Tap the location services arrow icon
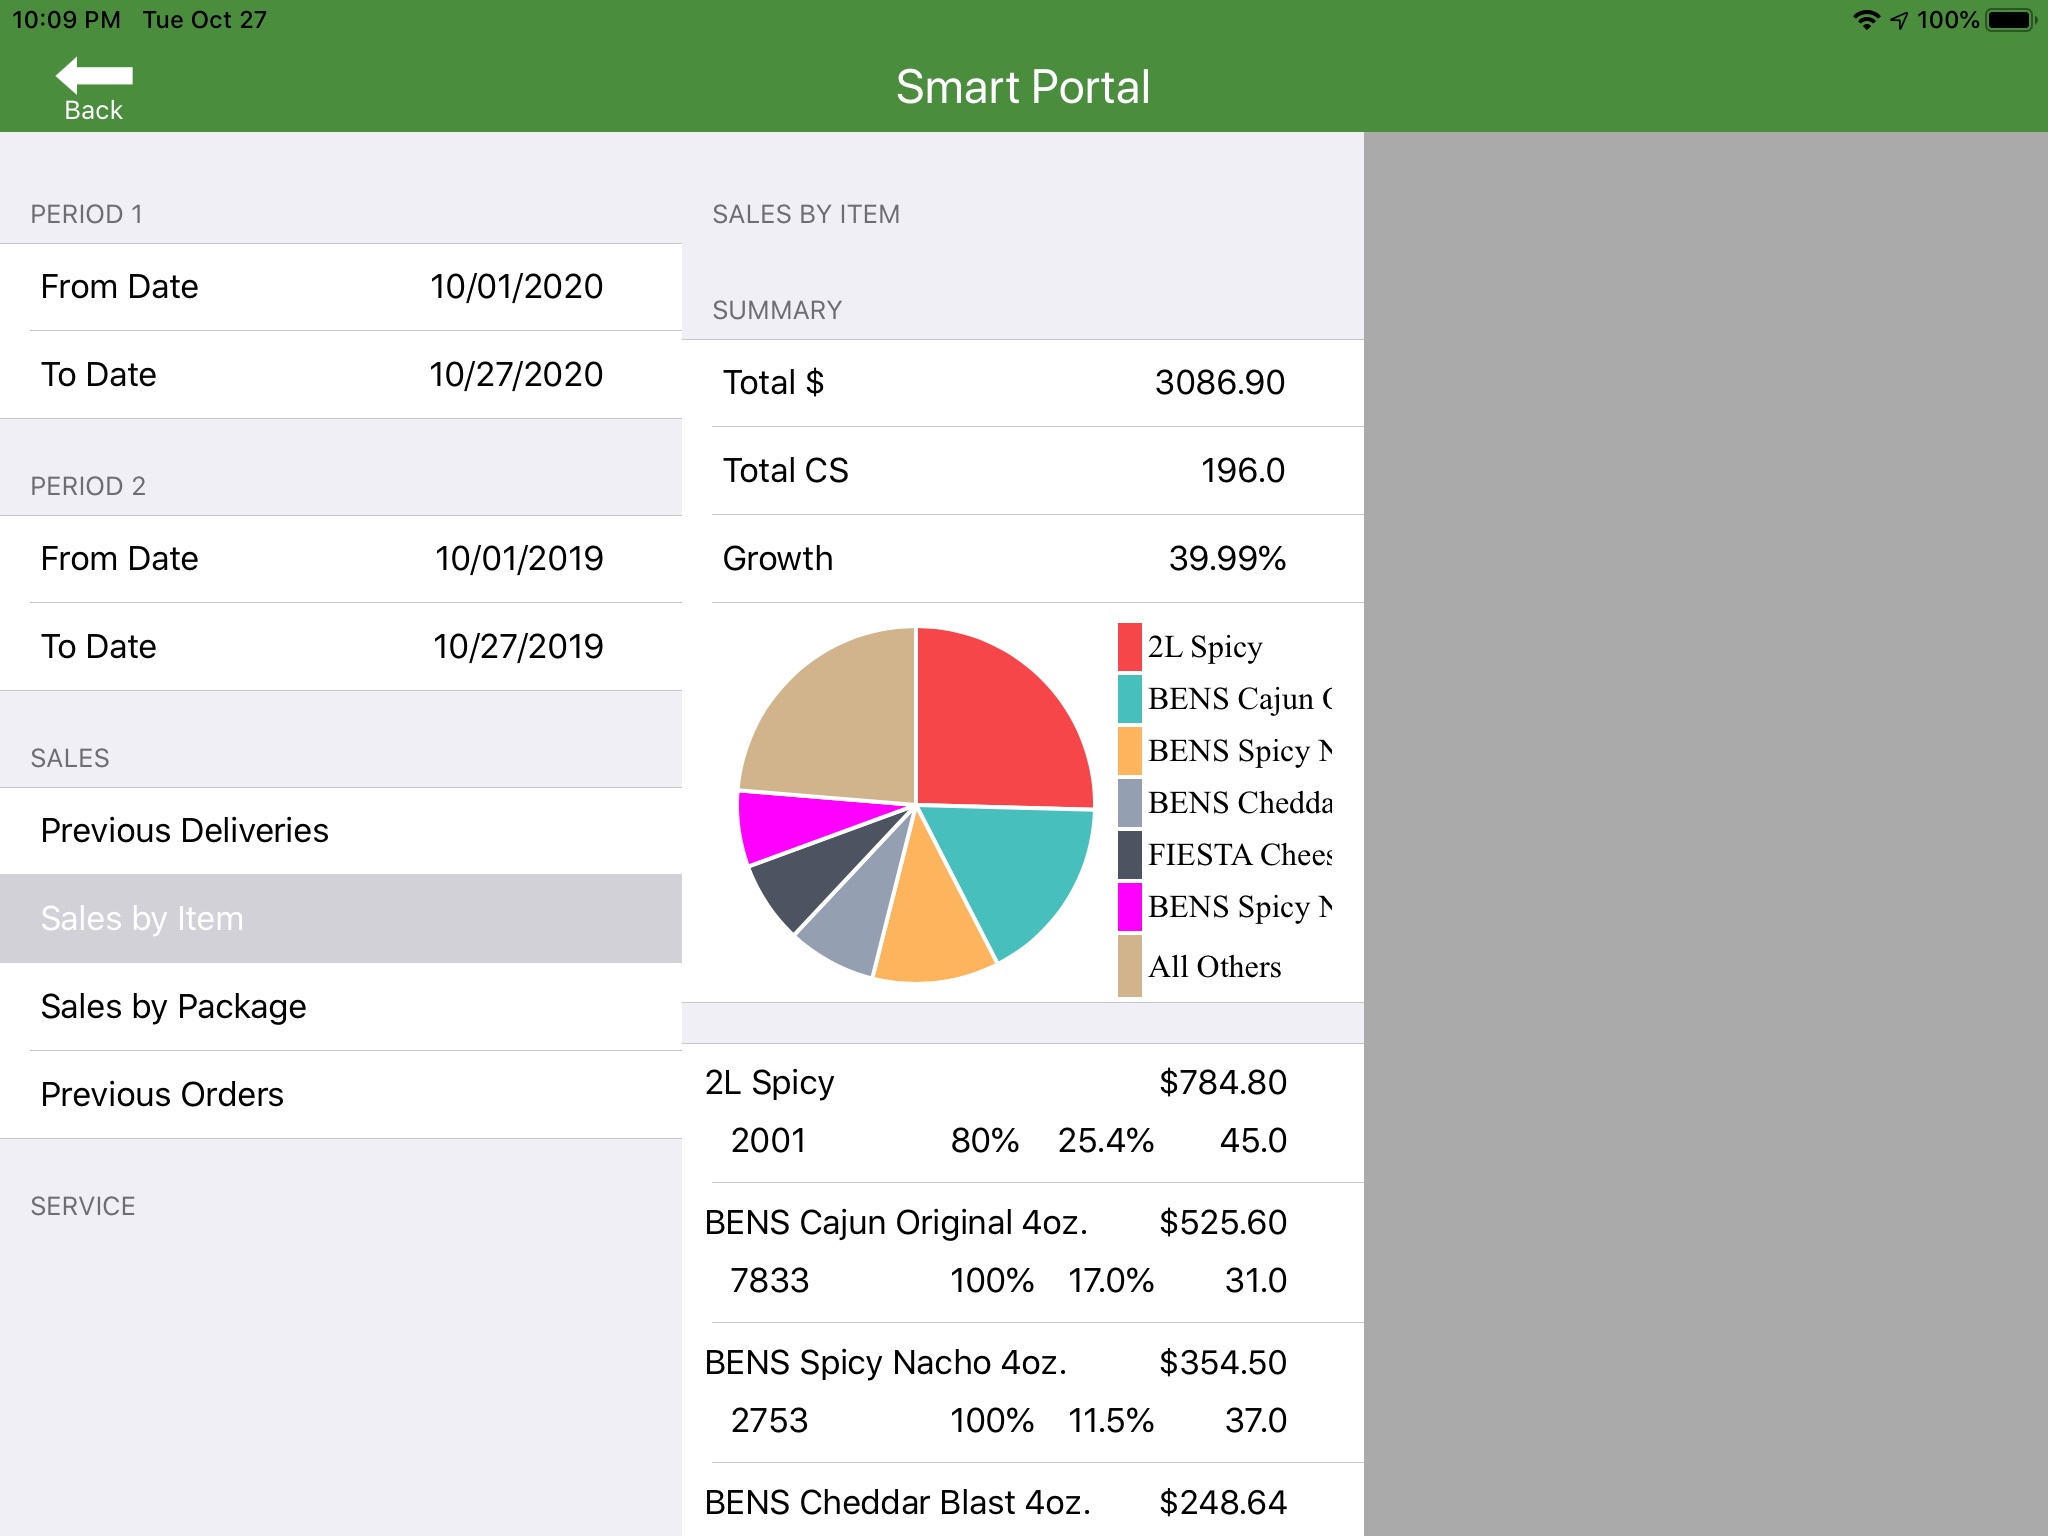Screen dimensions: 2048x1536 click(1899, 20)
